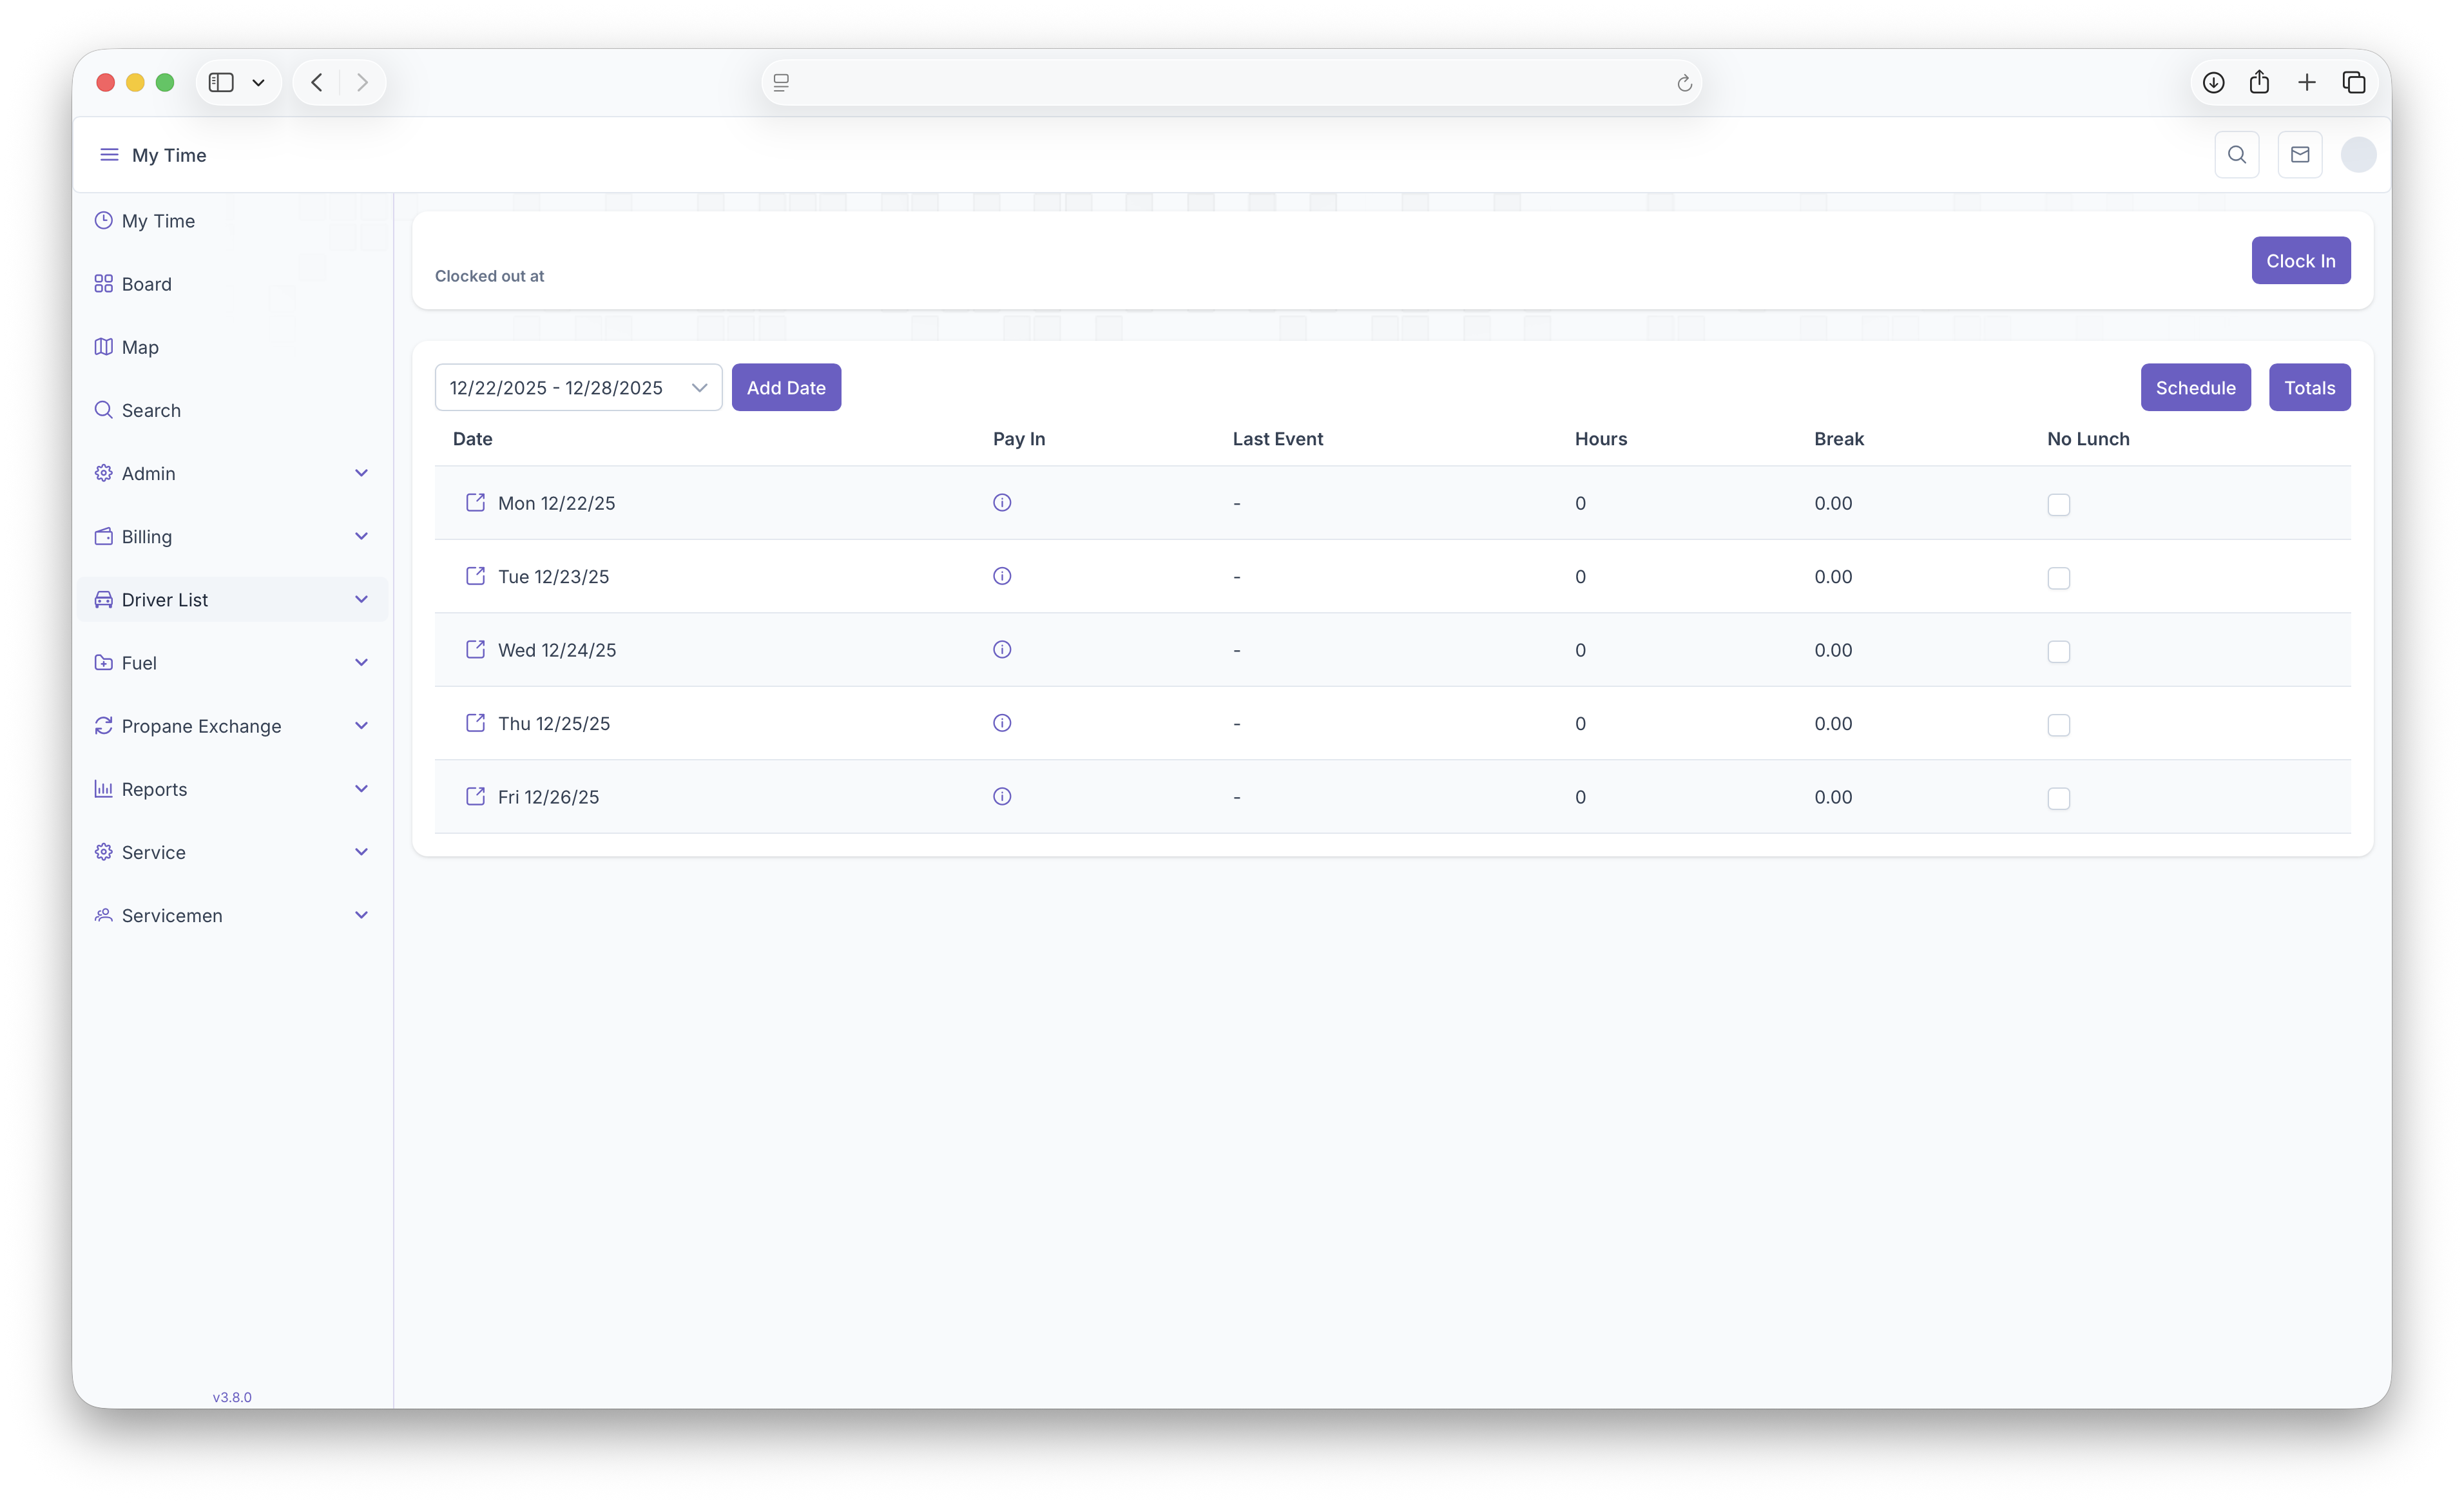Open the mail envelope icon in header
The width and height of the screenshot is (2464, 1504).
(2299, 155)
